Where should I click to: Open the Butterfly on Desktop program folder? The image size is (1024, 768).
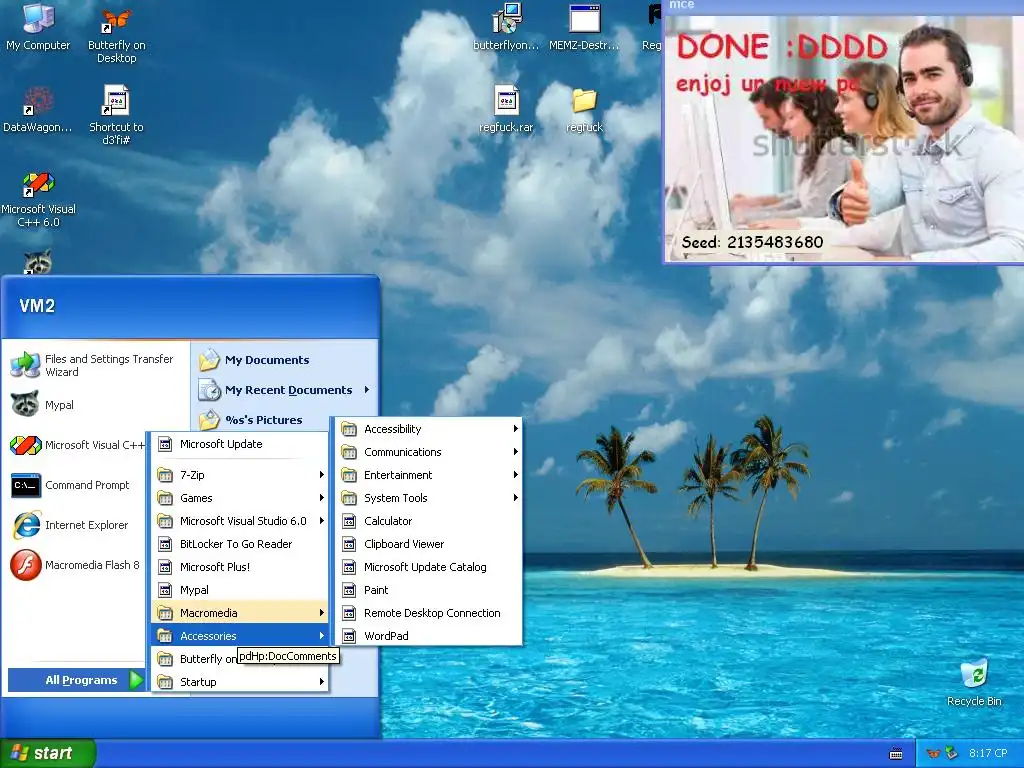(x=196, y=659)
